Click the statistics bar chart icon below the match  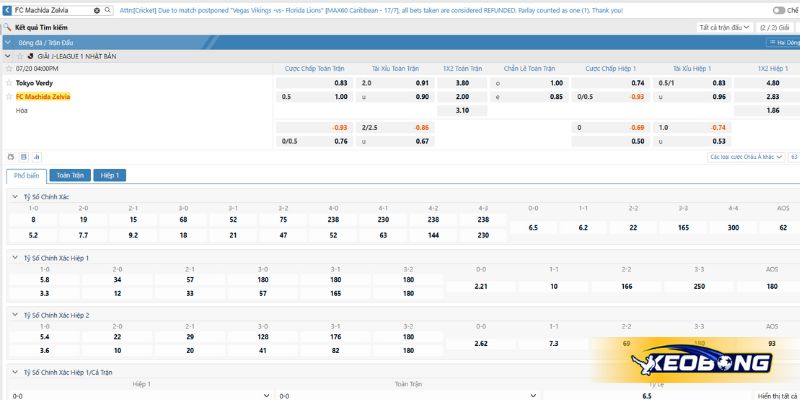point(37,157)
